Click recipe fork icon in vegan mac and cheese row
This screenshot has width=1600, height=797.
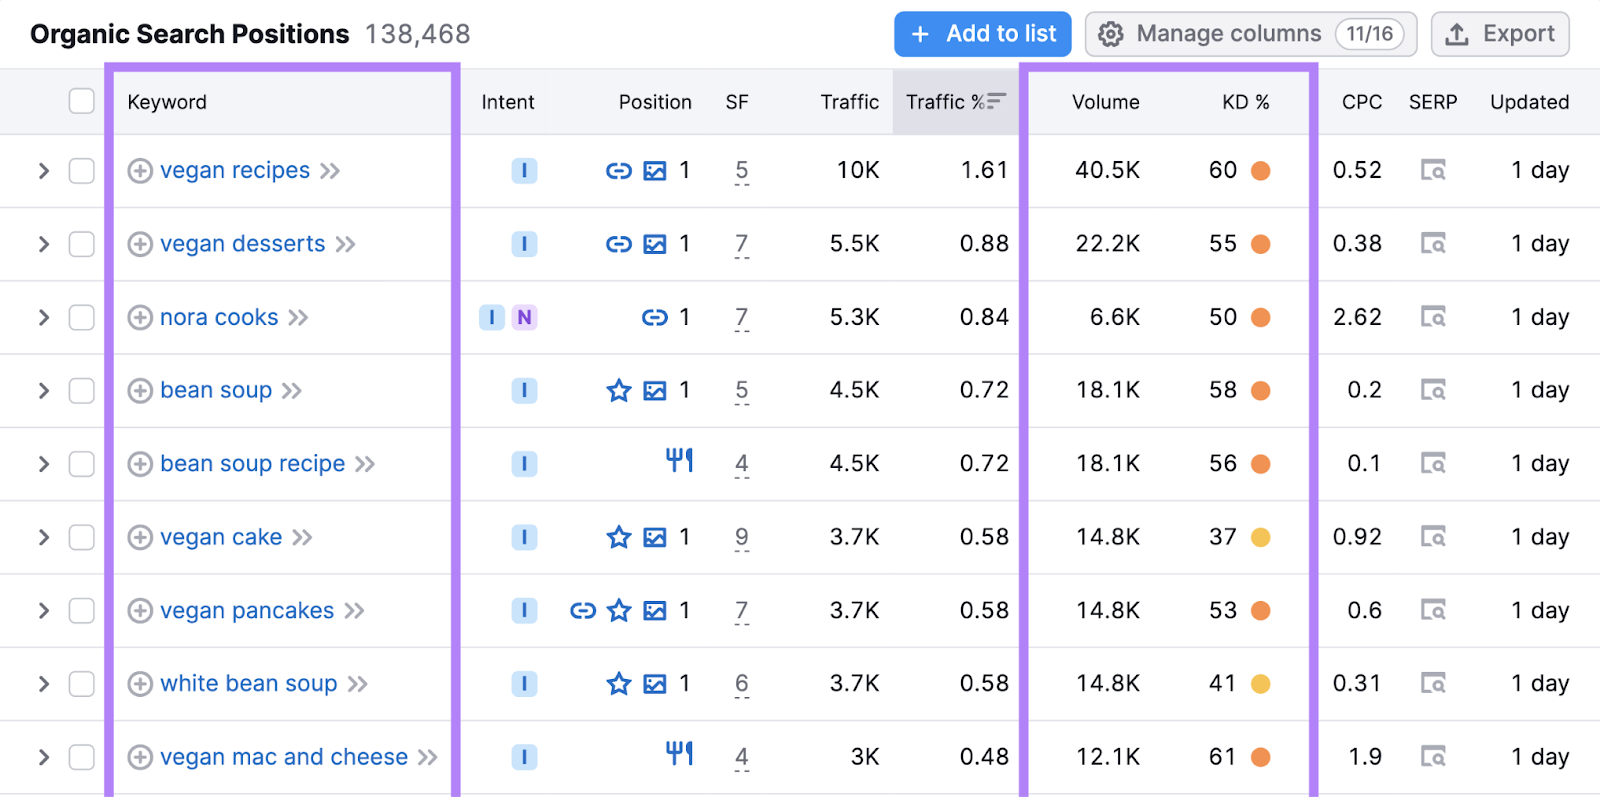(680, 753)
